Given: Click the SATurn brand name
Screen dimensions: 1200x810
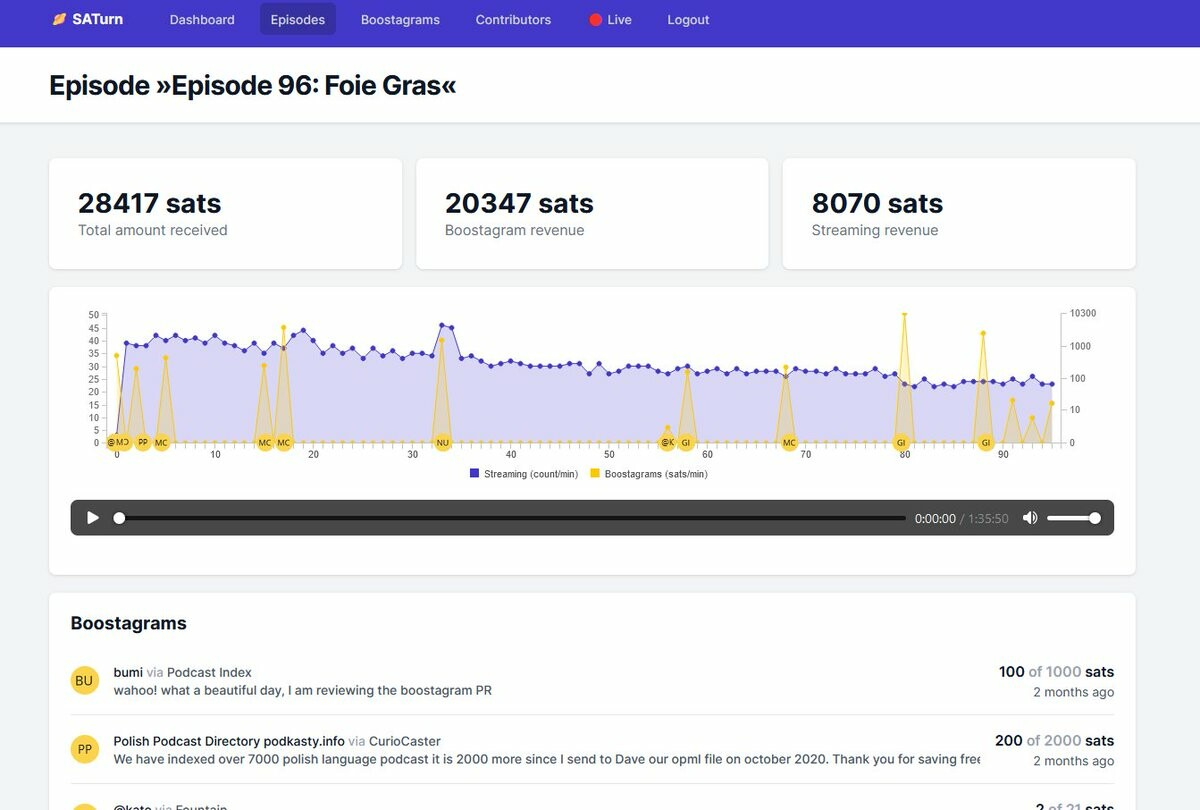Looking at the screenshot, I should pyautogui.click(x=98, y=19).
